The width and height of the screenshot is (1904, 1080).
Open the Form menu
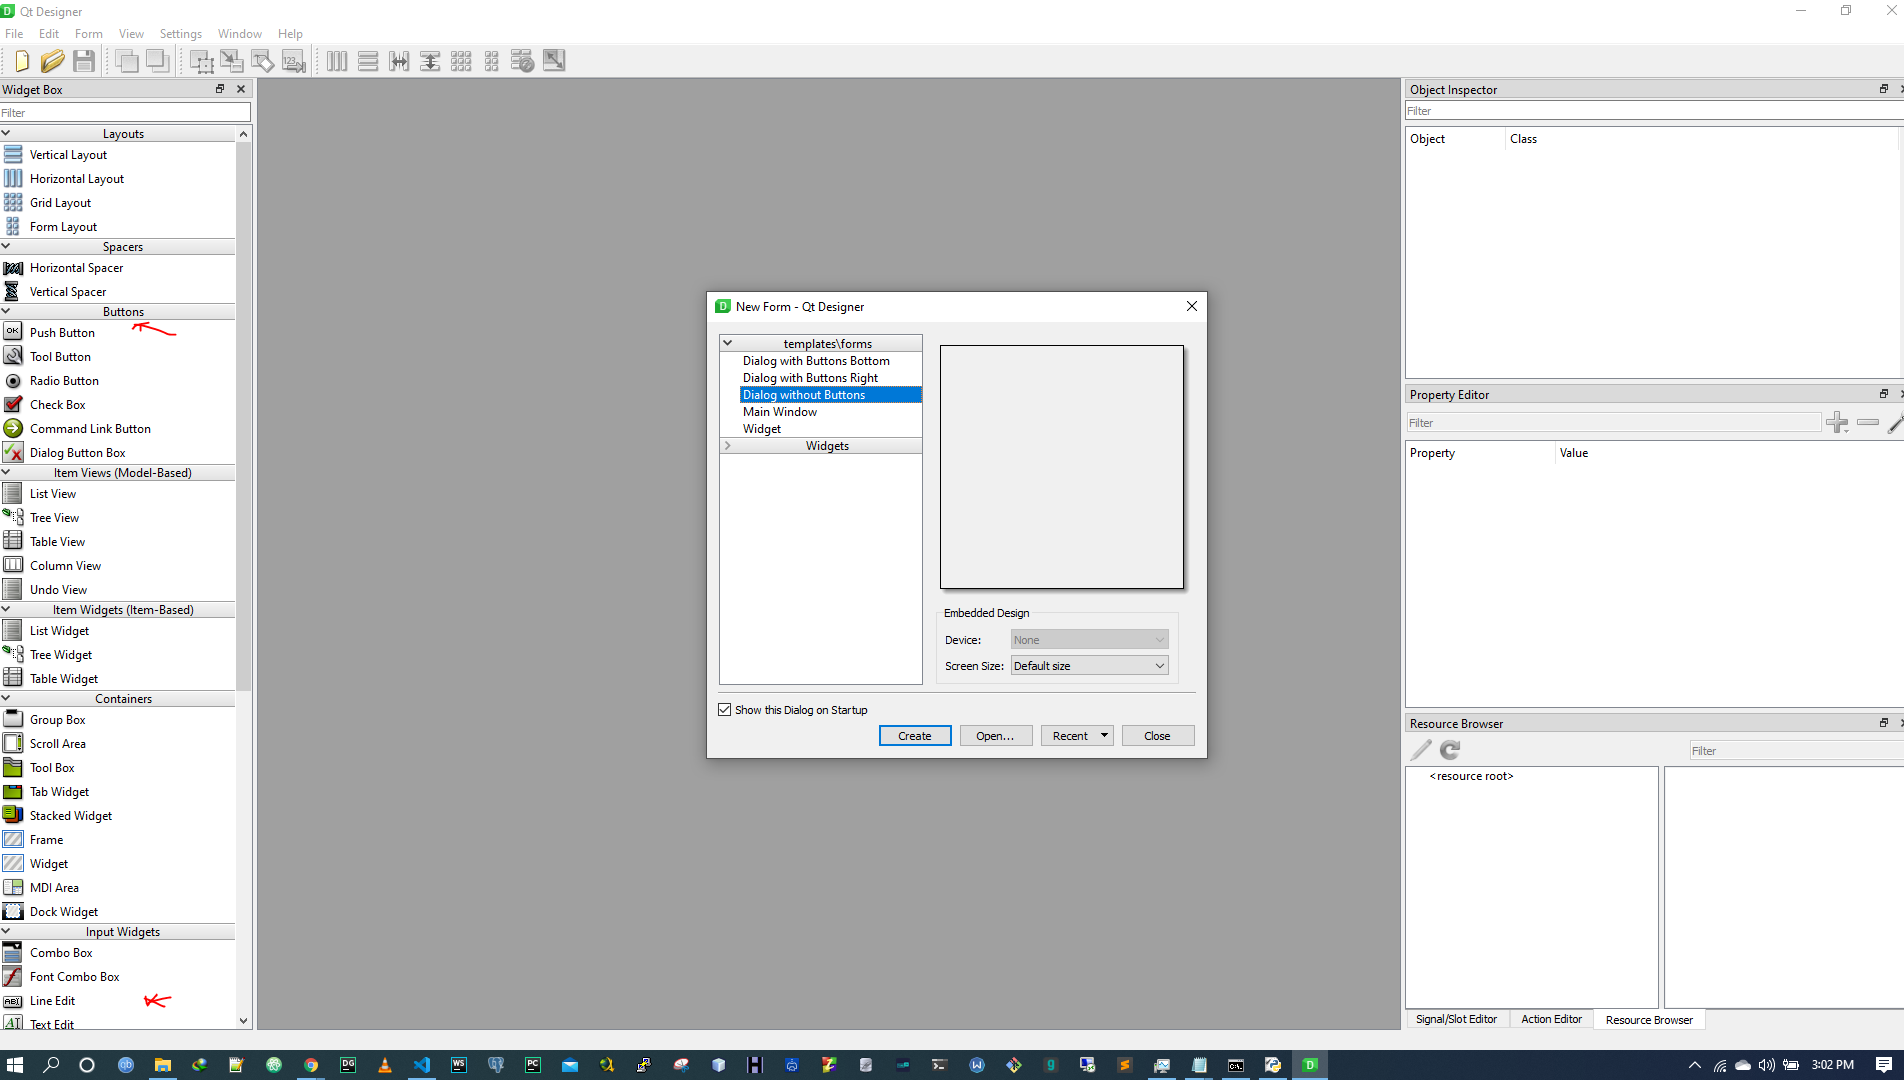89,33
